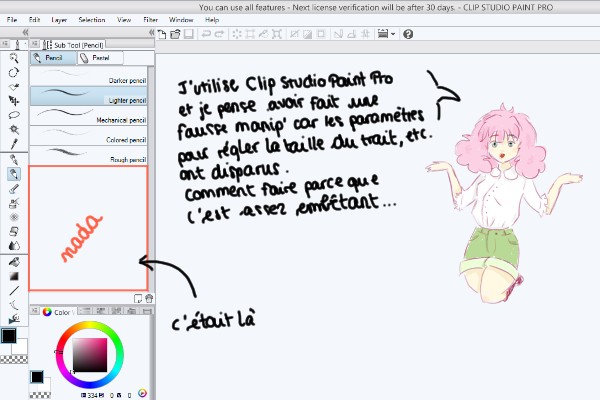600x400 pixels.
Task: Click the delete sub tool trash icon
Action: point(149,298)
